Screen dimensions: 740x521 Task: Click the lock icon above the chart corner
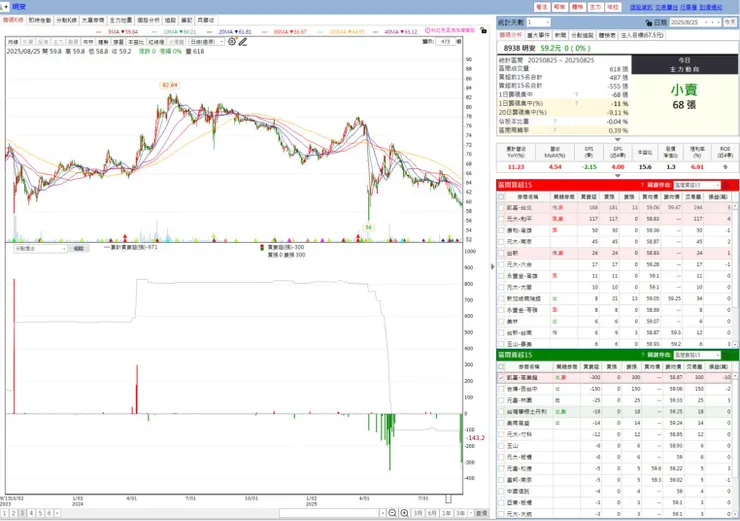coord(483,30)
